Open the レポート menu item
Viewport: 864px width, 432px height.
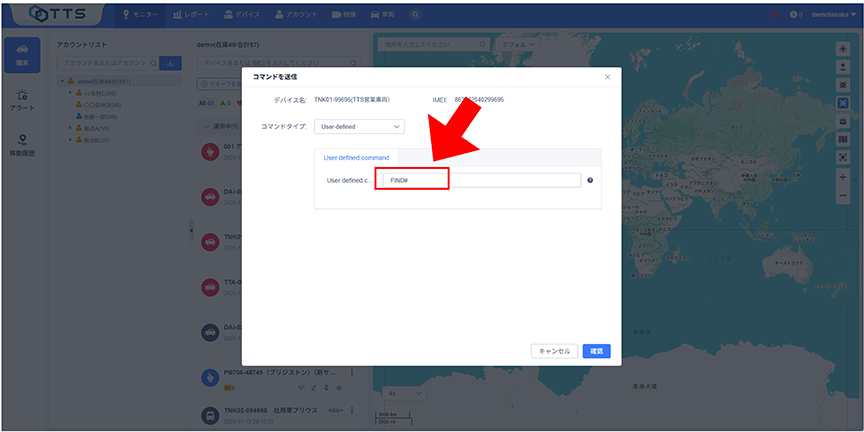point(191,15)
